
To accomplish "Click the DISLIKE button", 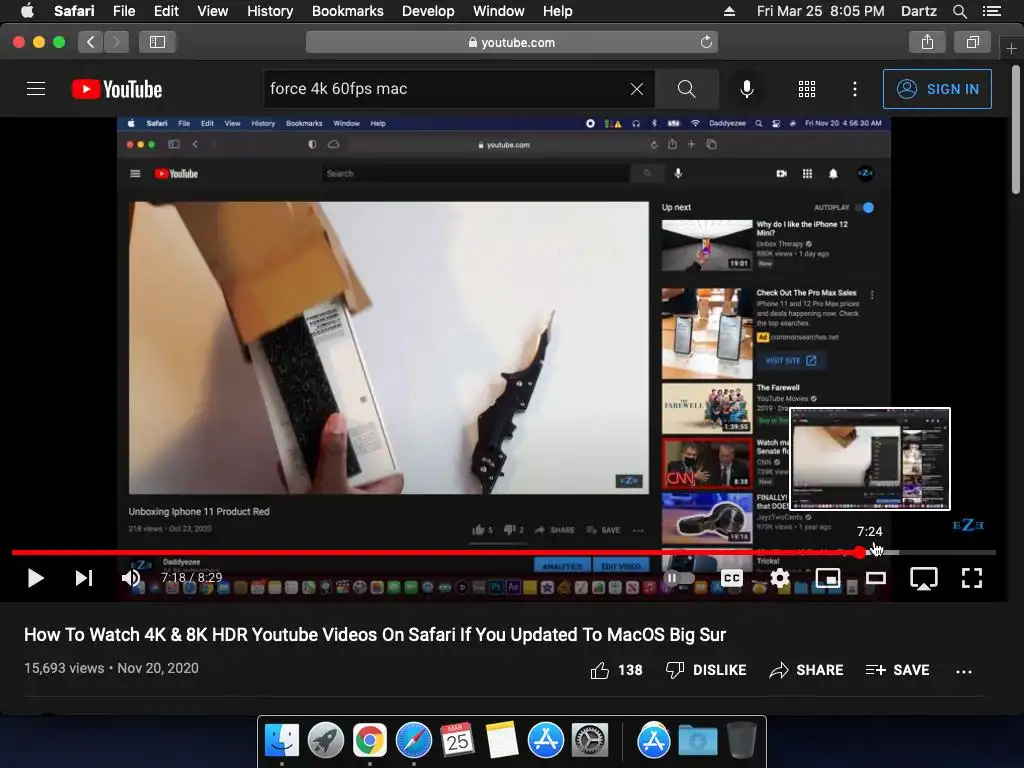I will point(705,670).
